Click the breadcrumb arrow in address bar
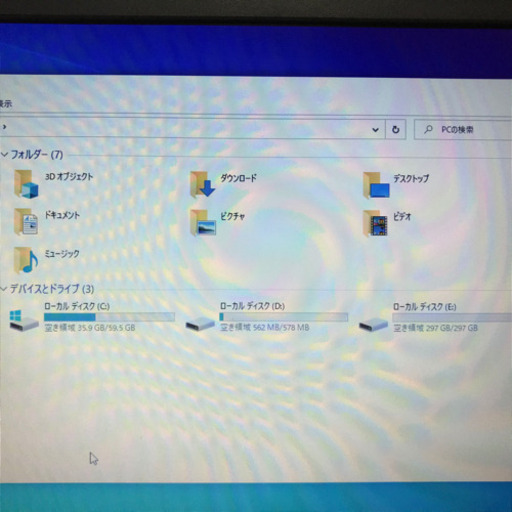 [4, 127]
